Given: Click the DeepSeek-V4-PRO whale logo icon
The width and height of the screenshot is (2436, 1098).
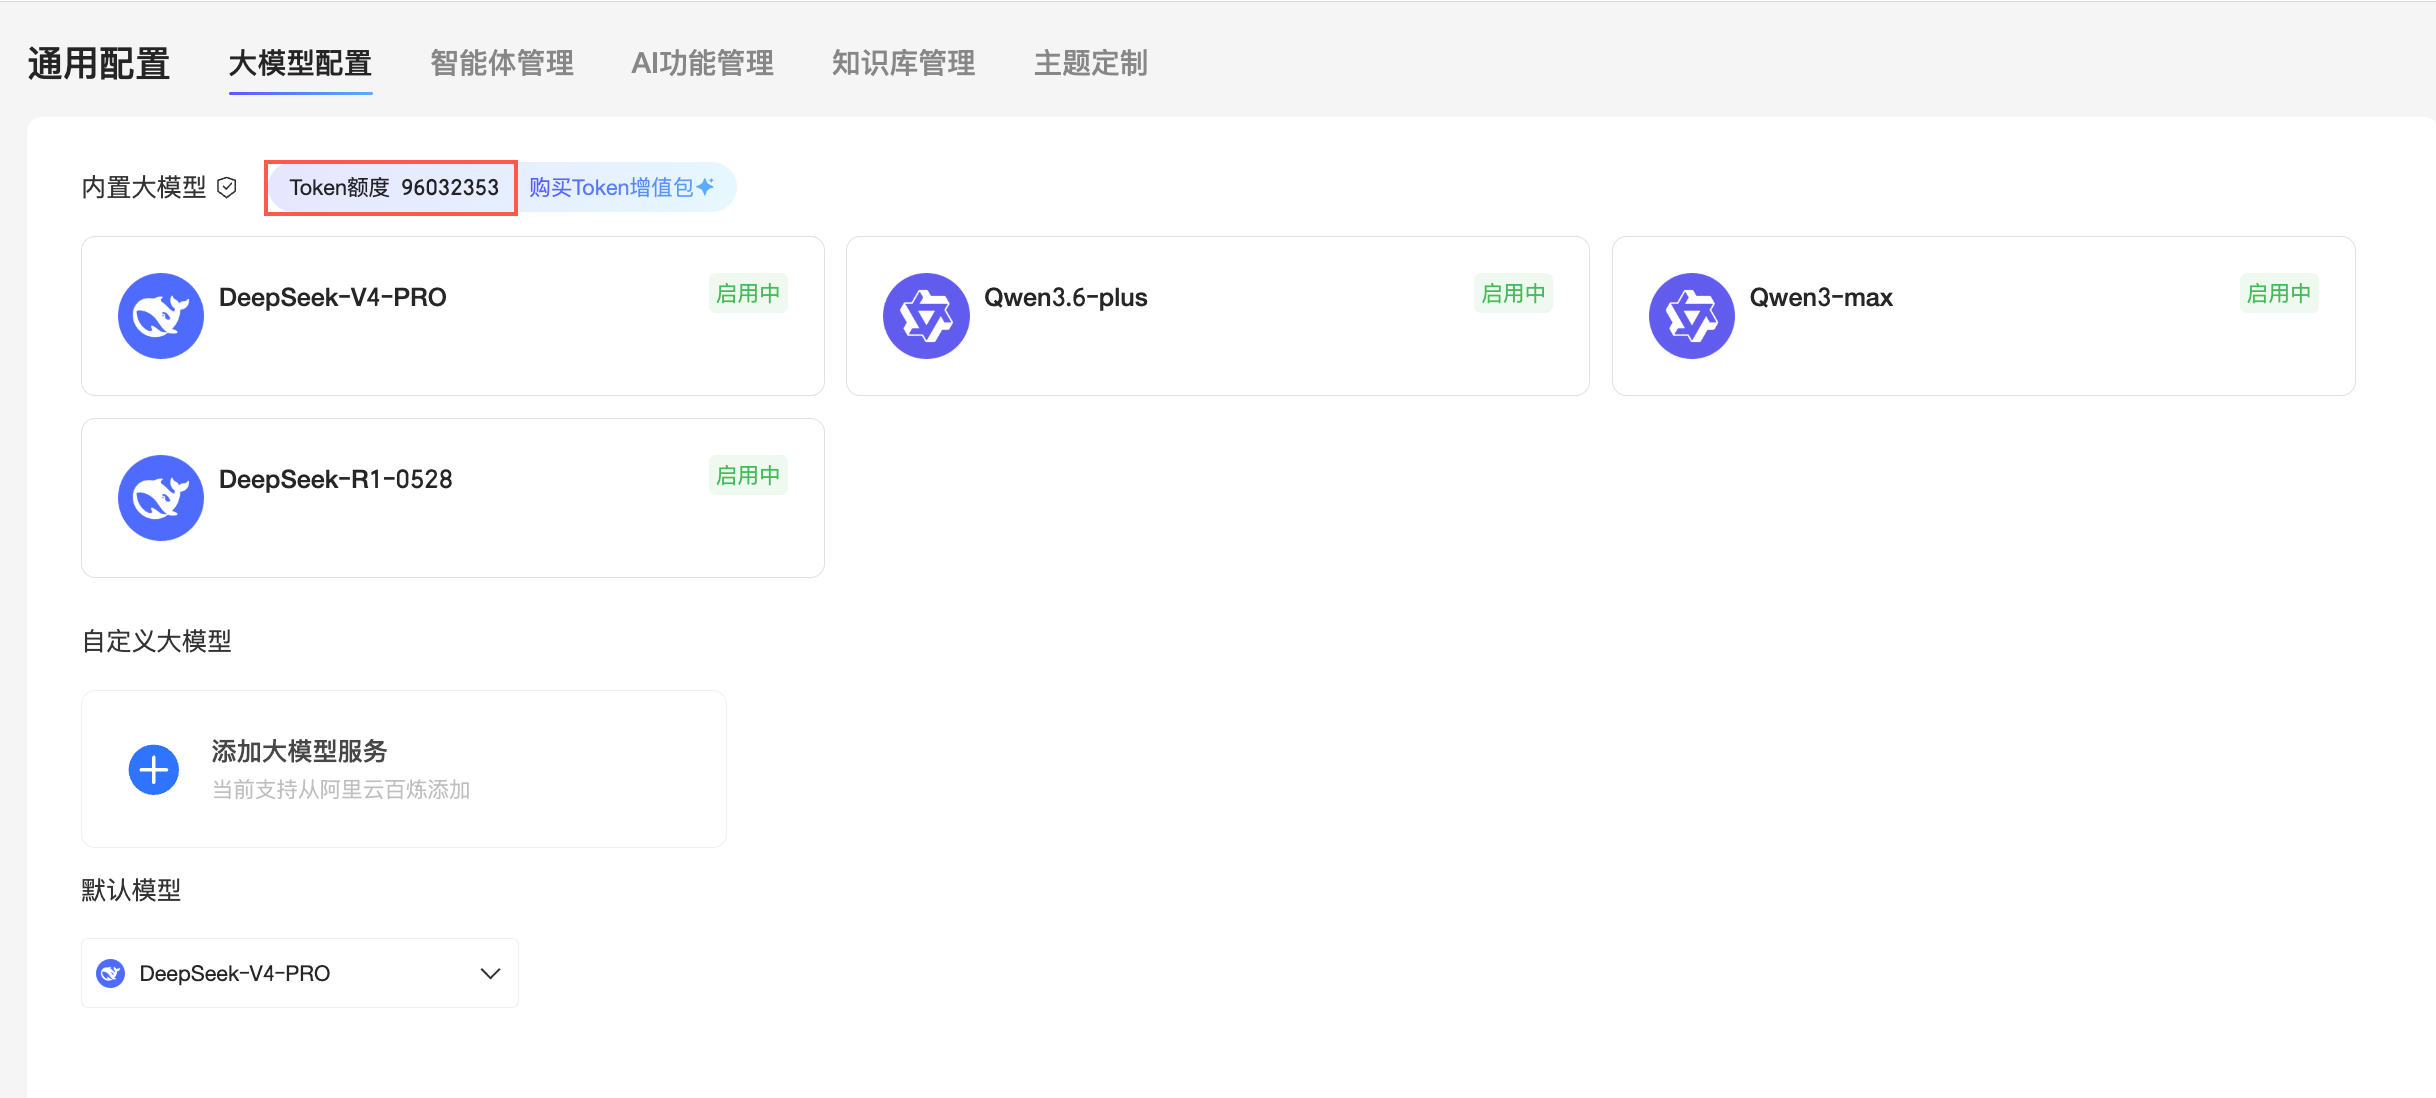Looking at the screenshot, I should [x=161, y=316].
